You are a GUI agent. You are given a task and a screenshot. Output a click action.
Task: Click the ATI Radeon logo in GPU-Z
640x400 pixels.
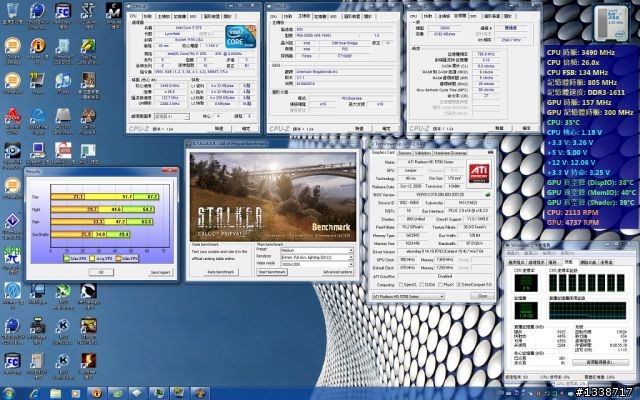point(479,173)
